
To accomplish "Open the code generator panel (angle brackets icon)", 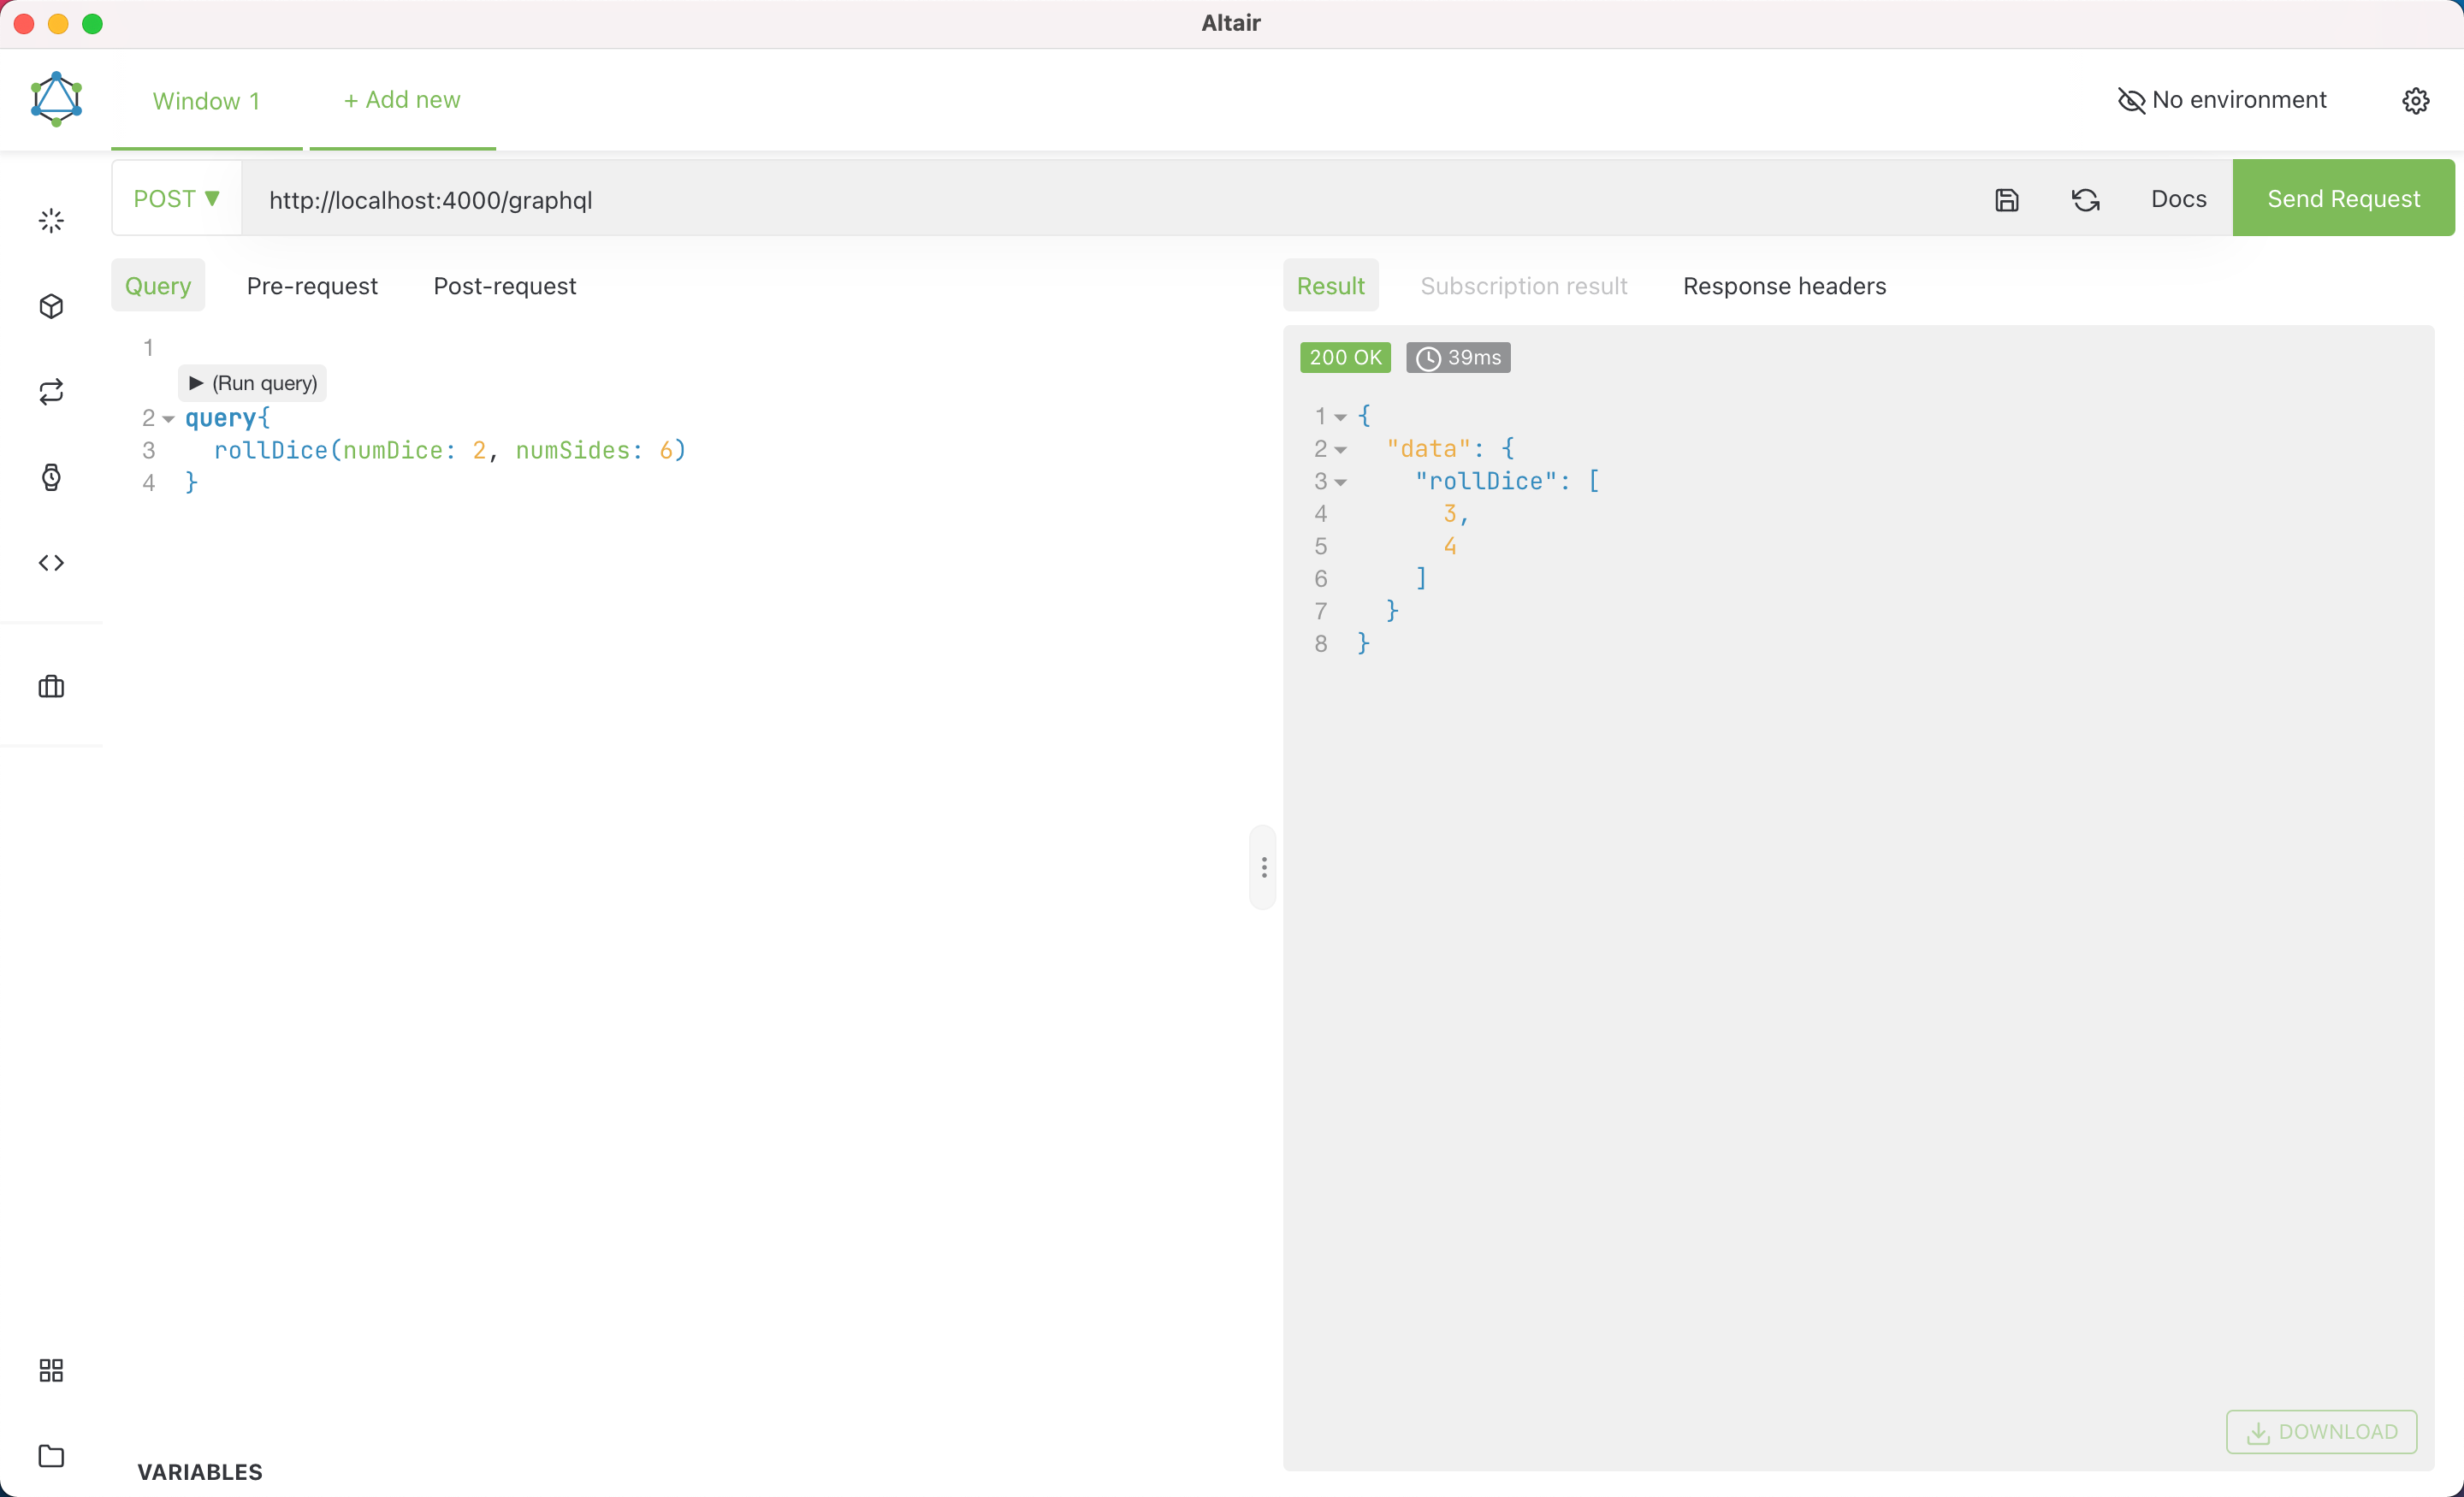I will (x=51, y=562).
